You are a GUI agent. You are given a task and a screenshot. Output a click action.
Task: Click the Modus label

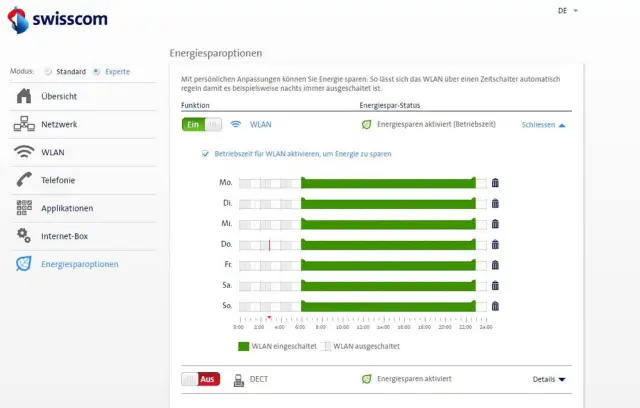point(22,71)
